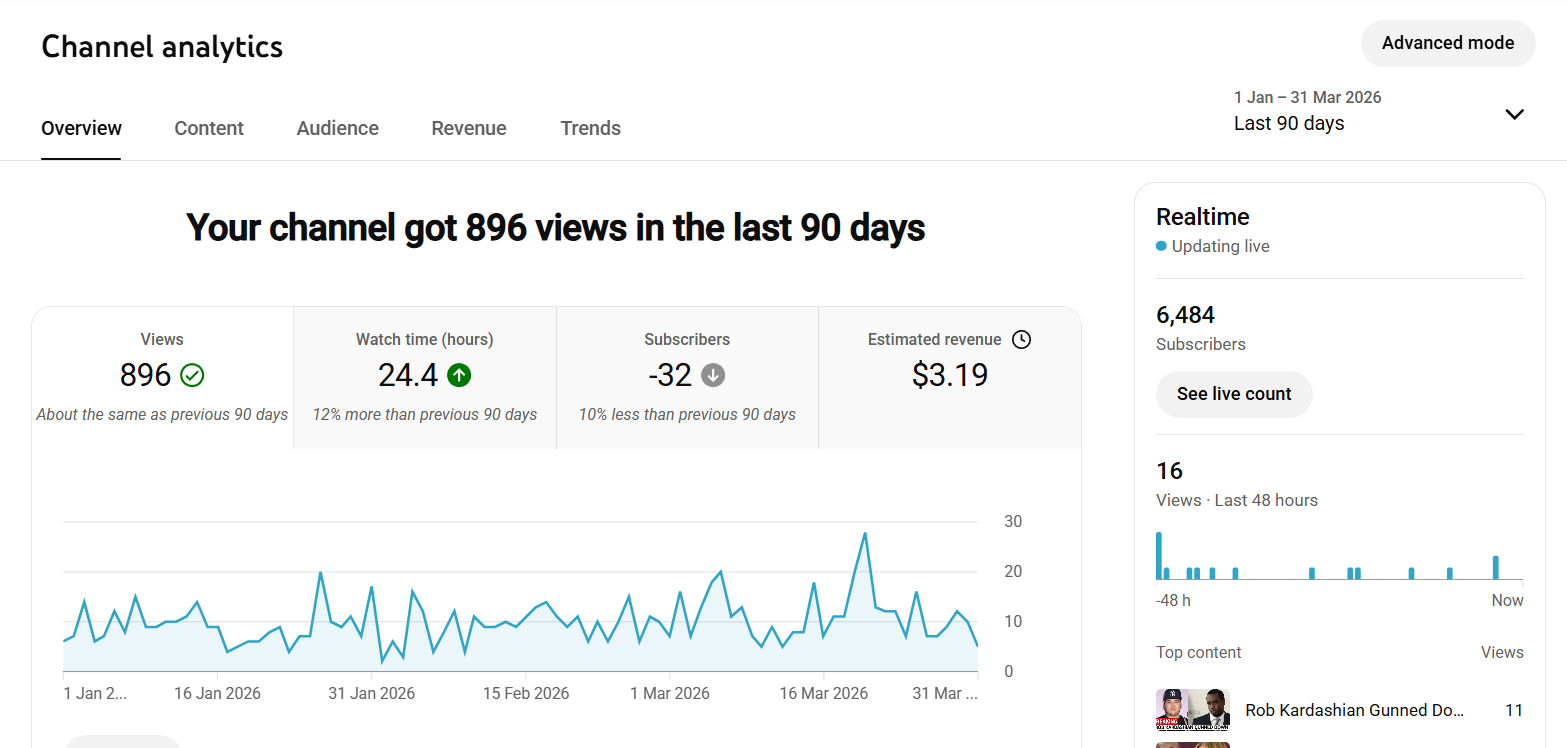
Task: Click the peak point on the views chart
Action: 864,533
